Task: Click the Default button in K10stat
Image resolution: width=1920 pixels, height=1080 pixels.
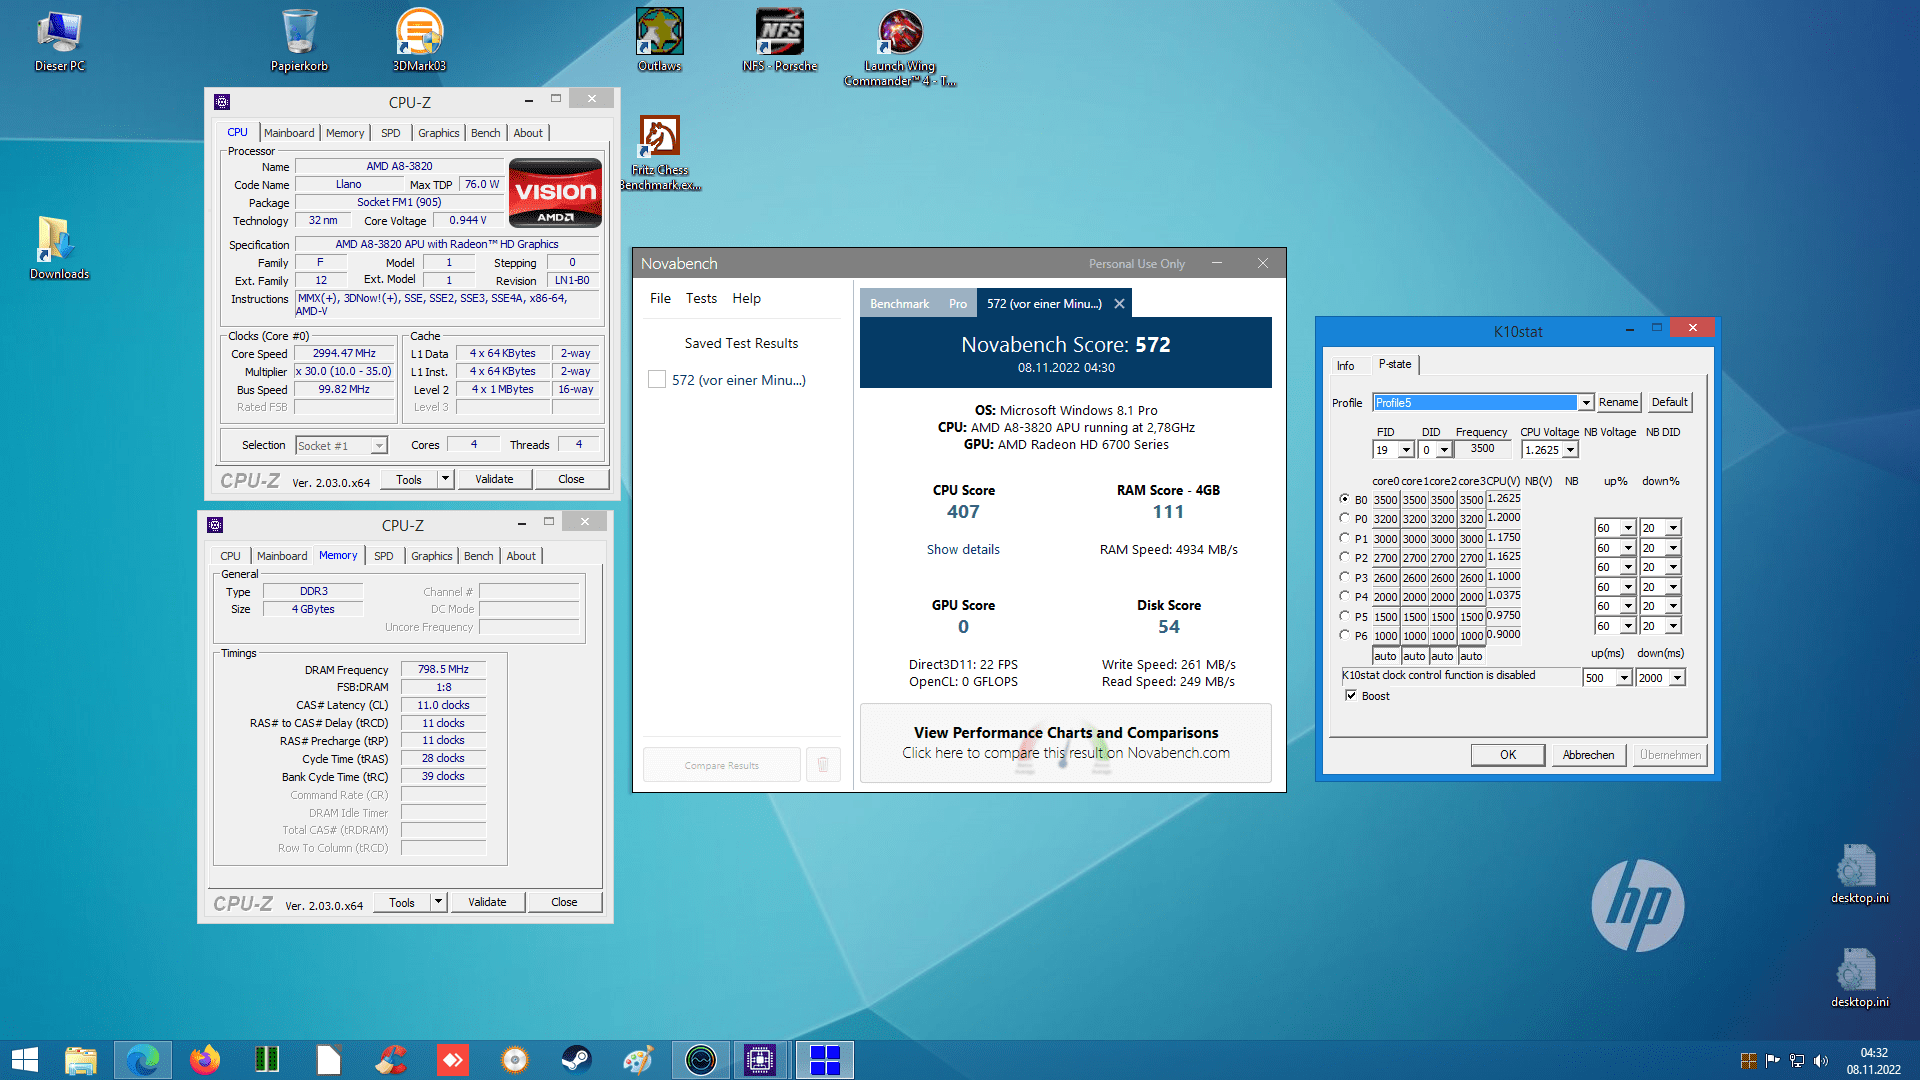Action: (x=1669, y=402)
